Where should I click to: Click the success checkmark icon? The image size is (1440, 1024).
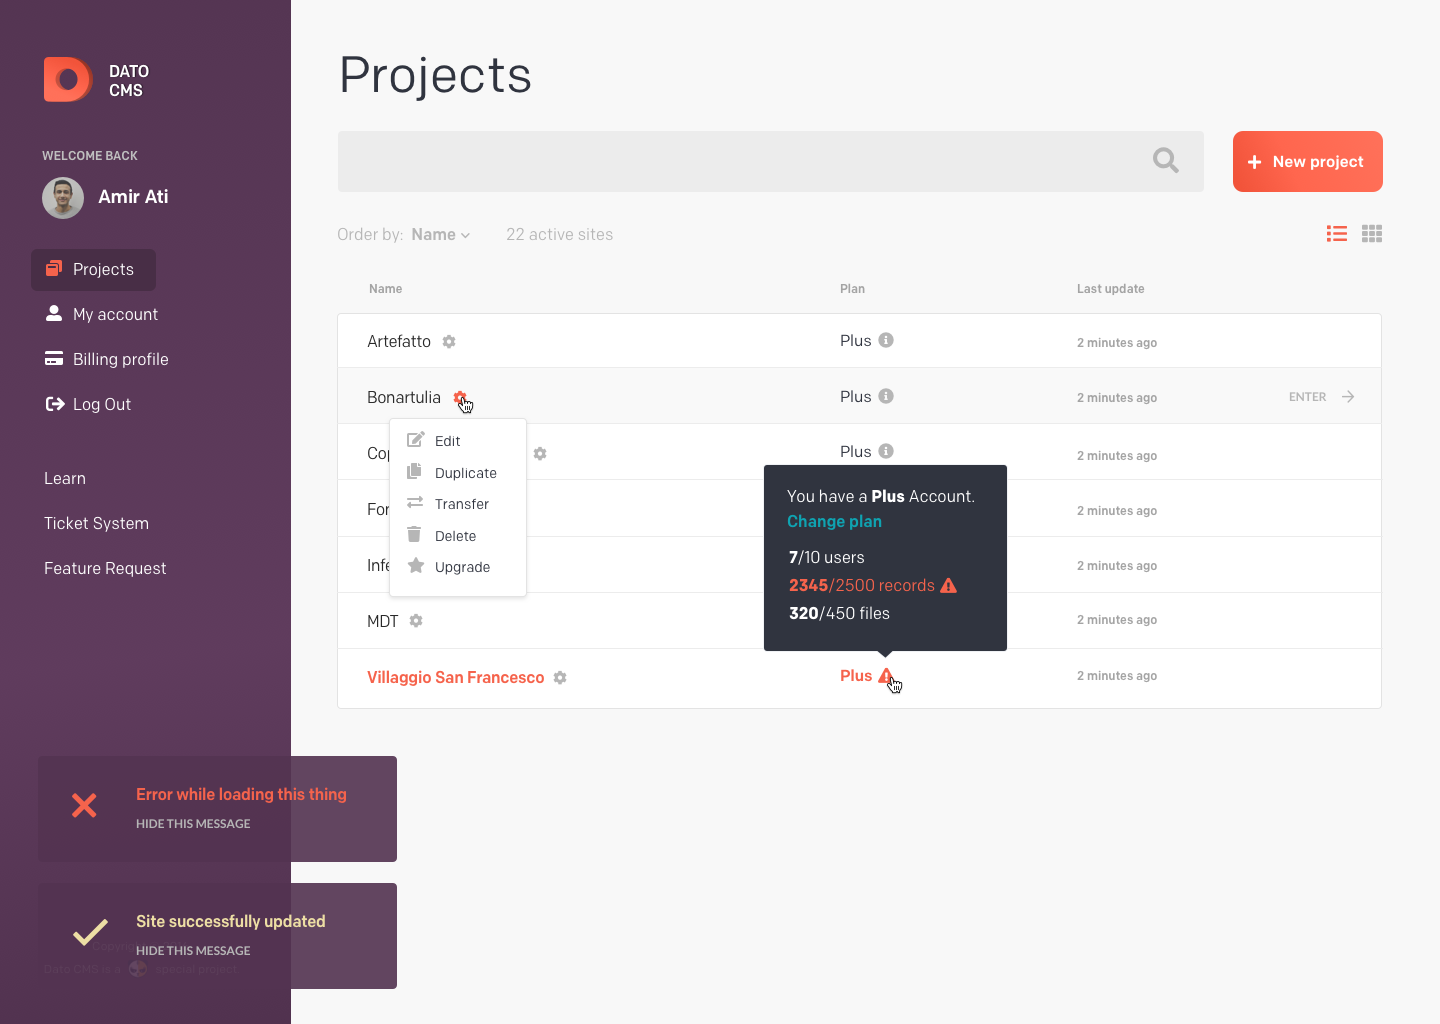click(90, 932)
